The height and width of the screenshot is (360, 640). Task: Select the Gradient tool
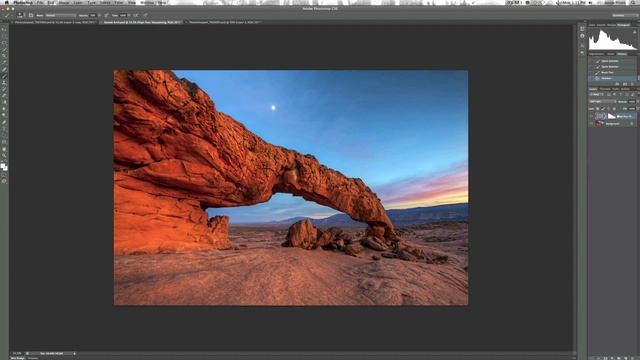pos(4,102)
